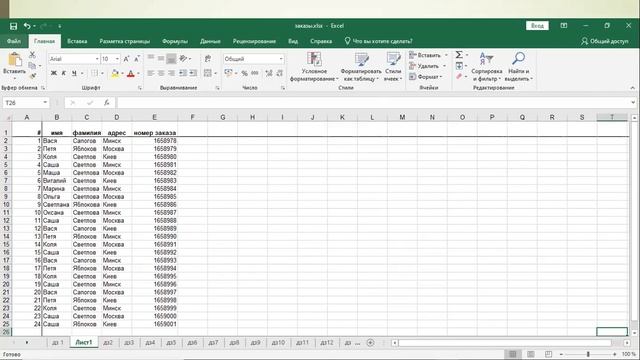Expand the Name Box T26 dropdown

(45, 103)
